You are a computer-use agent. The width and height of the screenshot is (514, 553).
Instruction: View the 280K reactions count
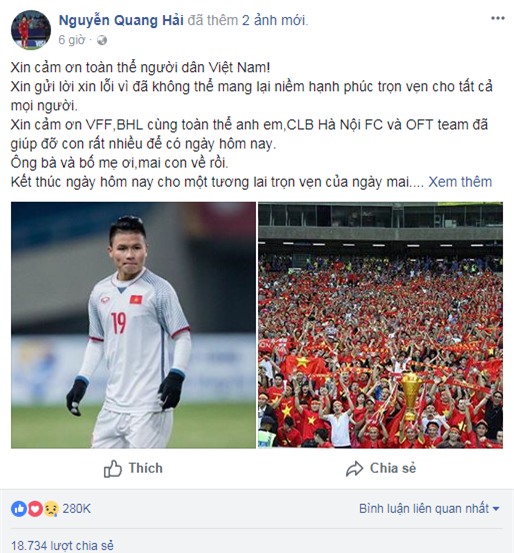(x=77, y=509)
